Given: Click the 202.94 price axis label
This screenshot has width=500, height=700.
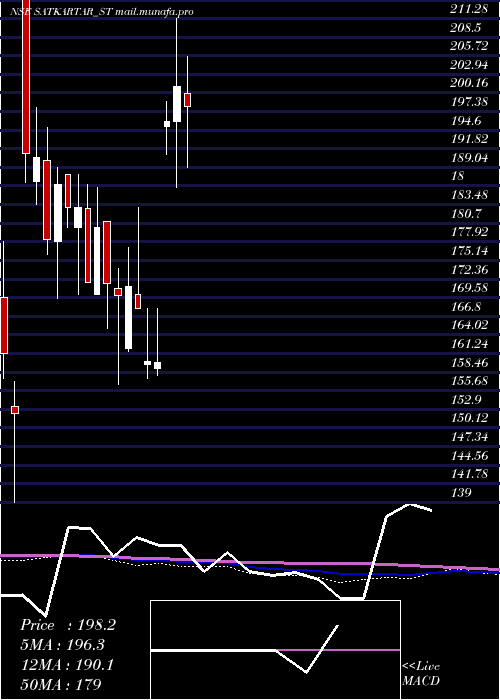Looking at the screenshot, I should [x=469, y=65].
